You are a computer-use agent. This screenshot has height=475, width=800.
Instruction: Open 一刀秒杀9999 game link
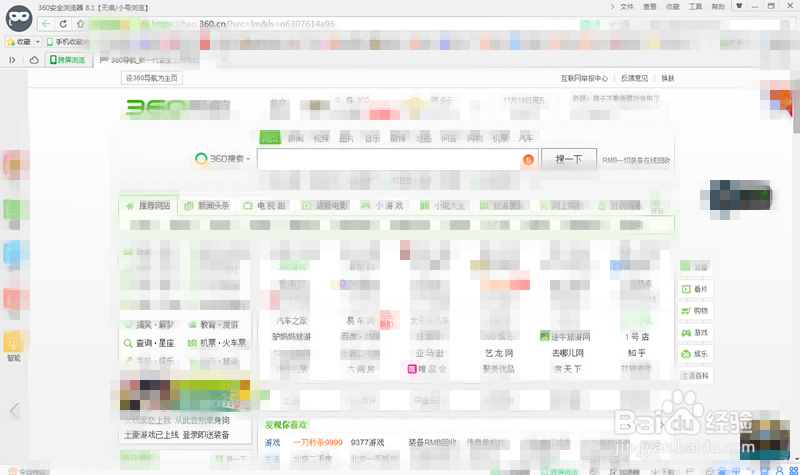(x=317, y=442)
